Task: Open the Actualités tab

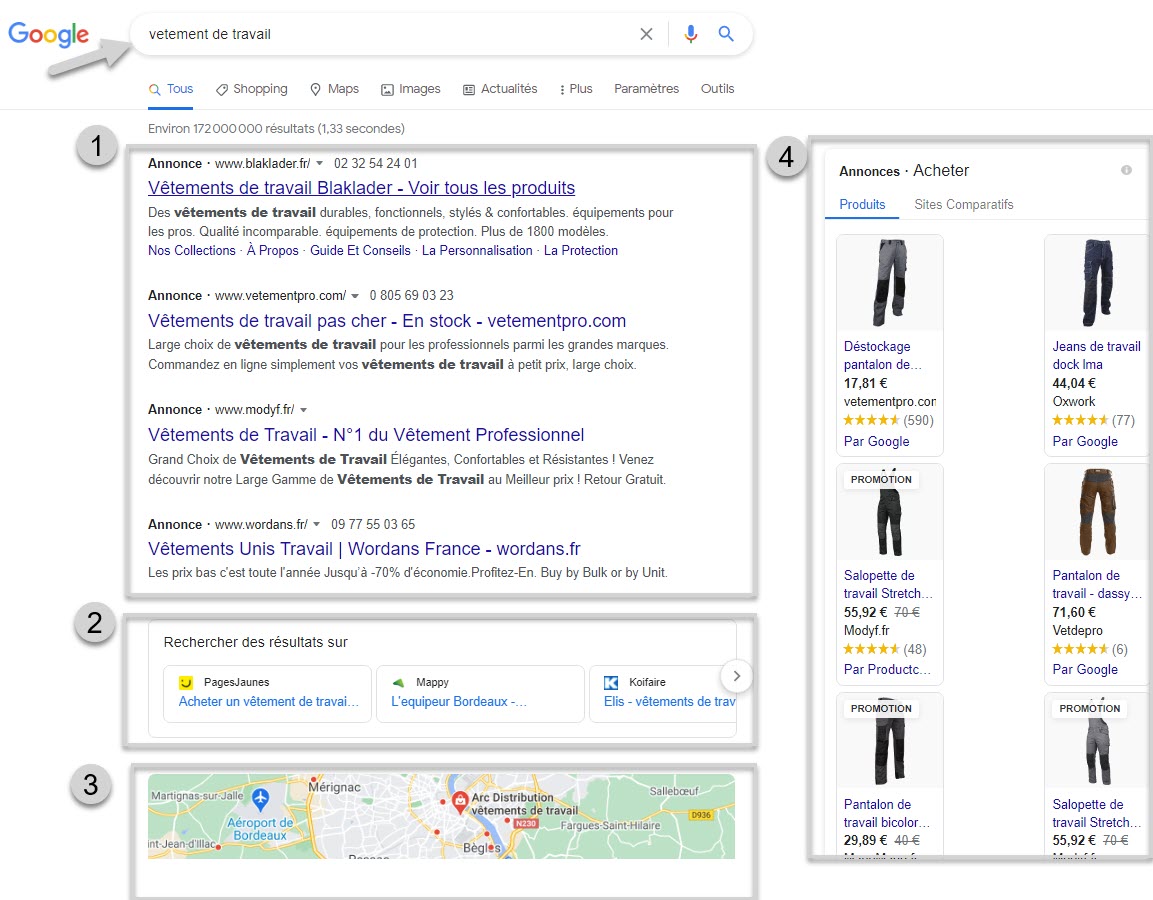Action: [x=500, y=89]
